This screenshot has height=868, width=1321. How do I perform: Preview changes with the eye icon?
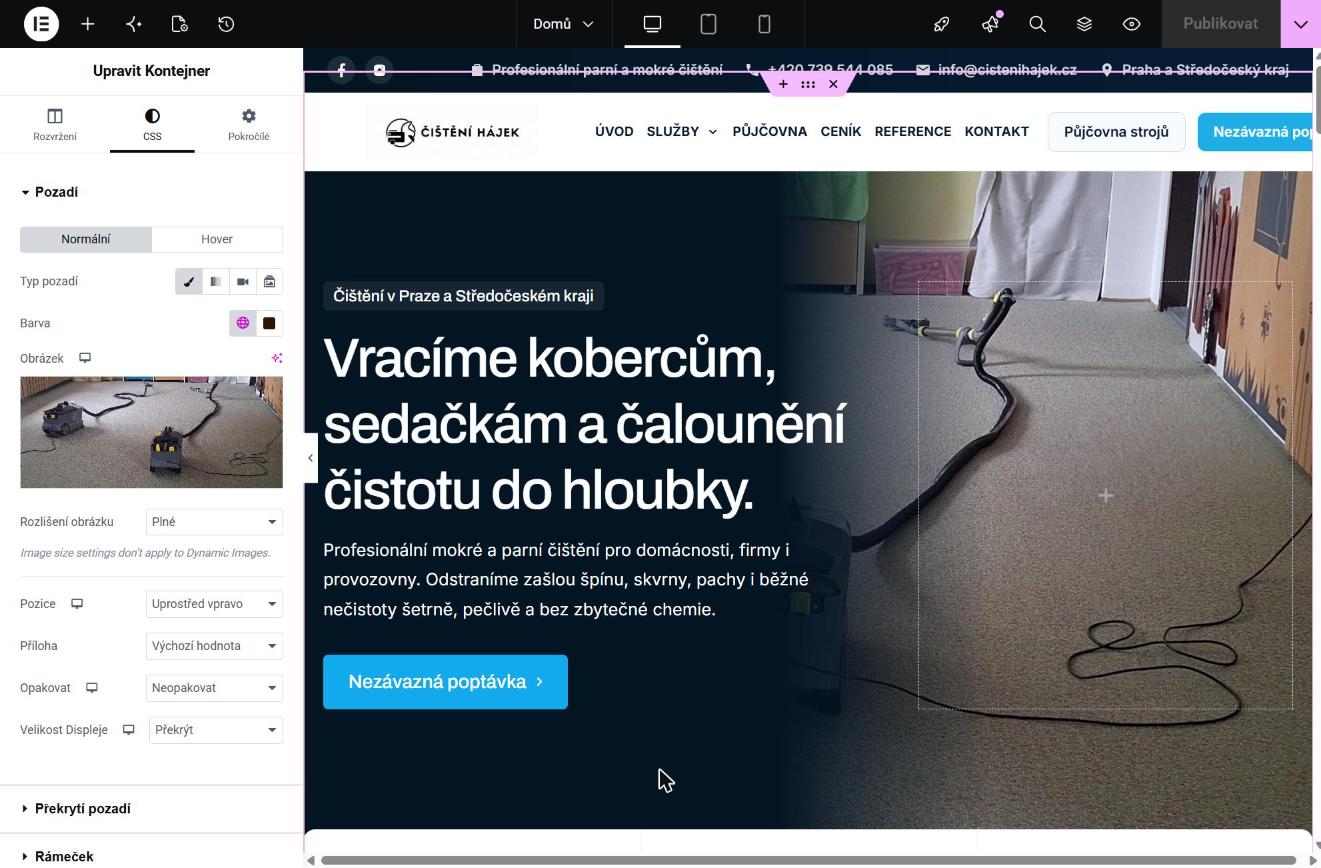tap(1131, 24)
